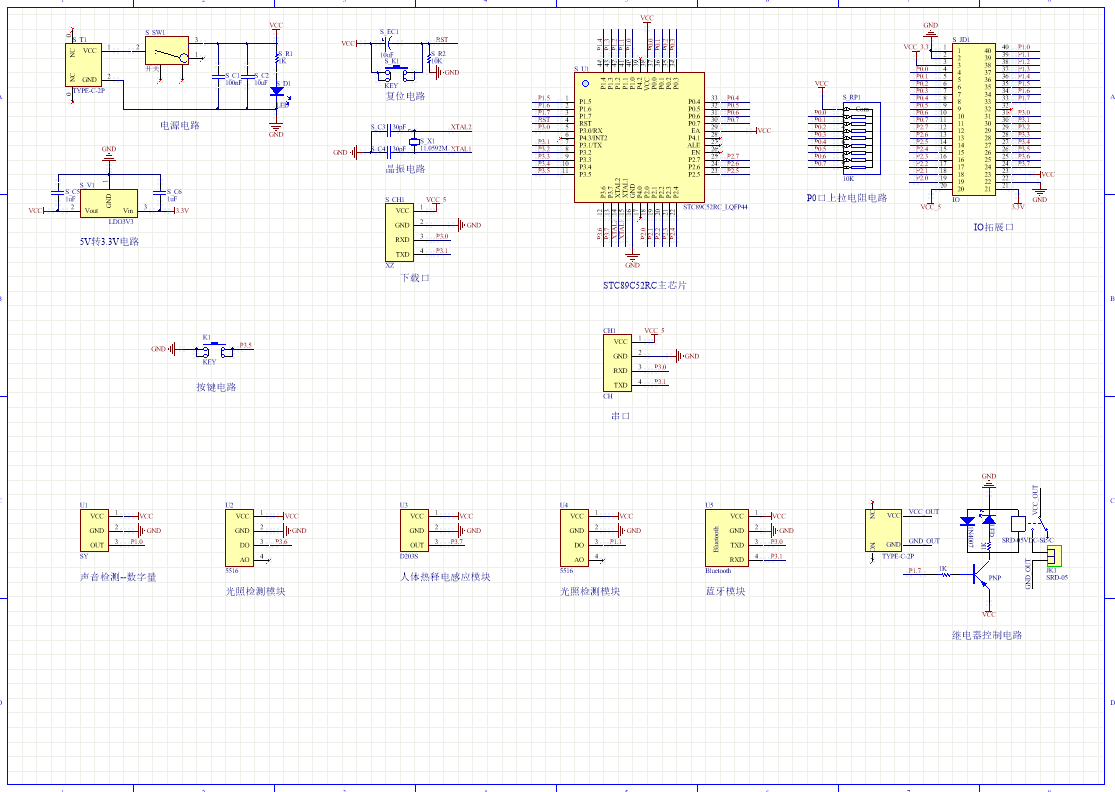
Task: Select the K1 push-button key symbol
Action: tap(213, 350)
